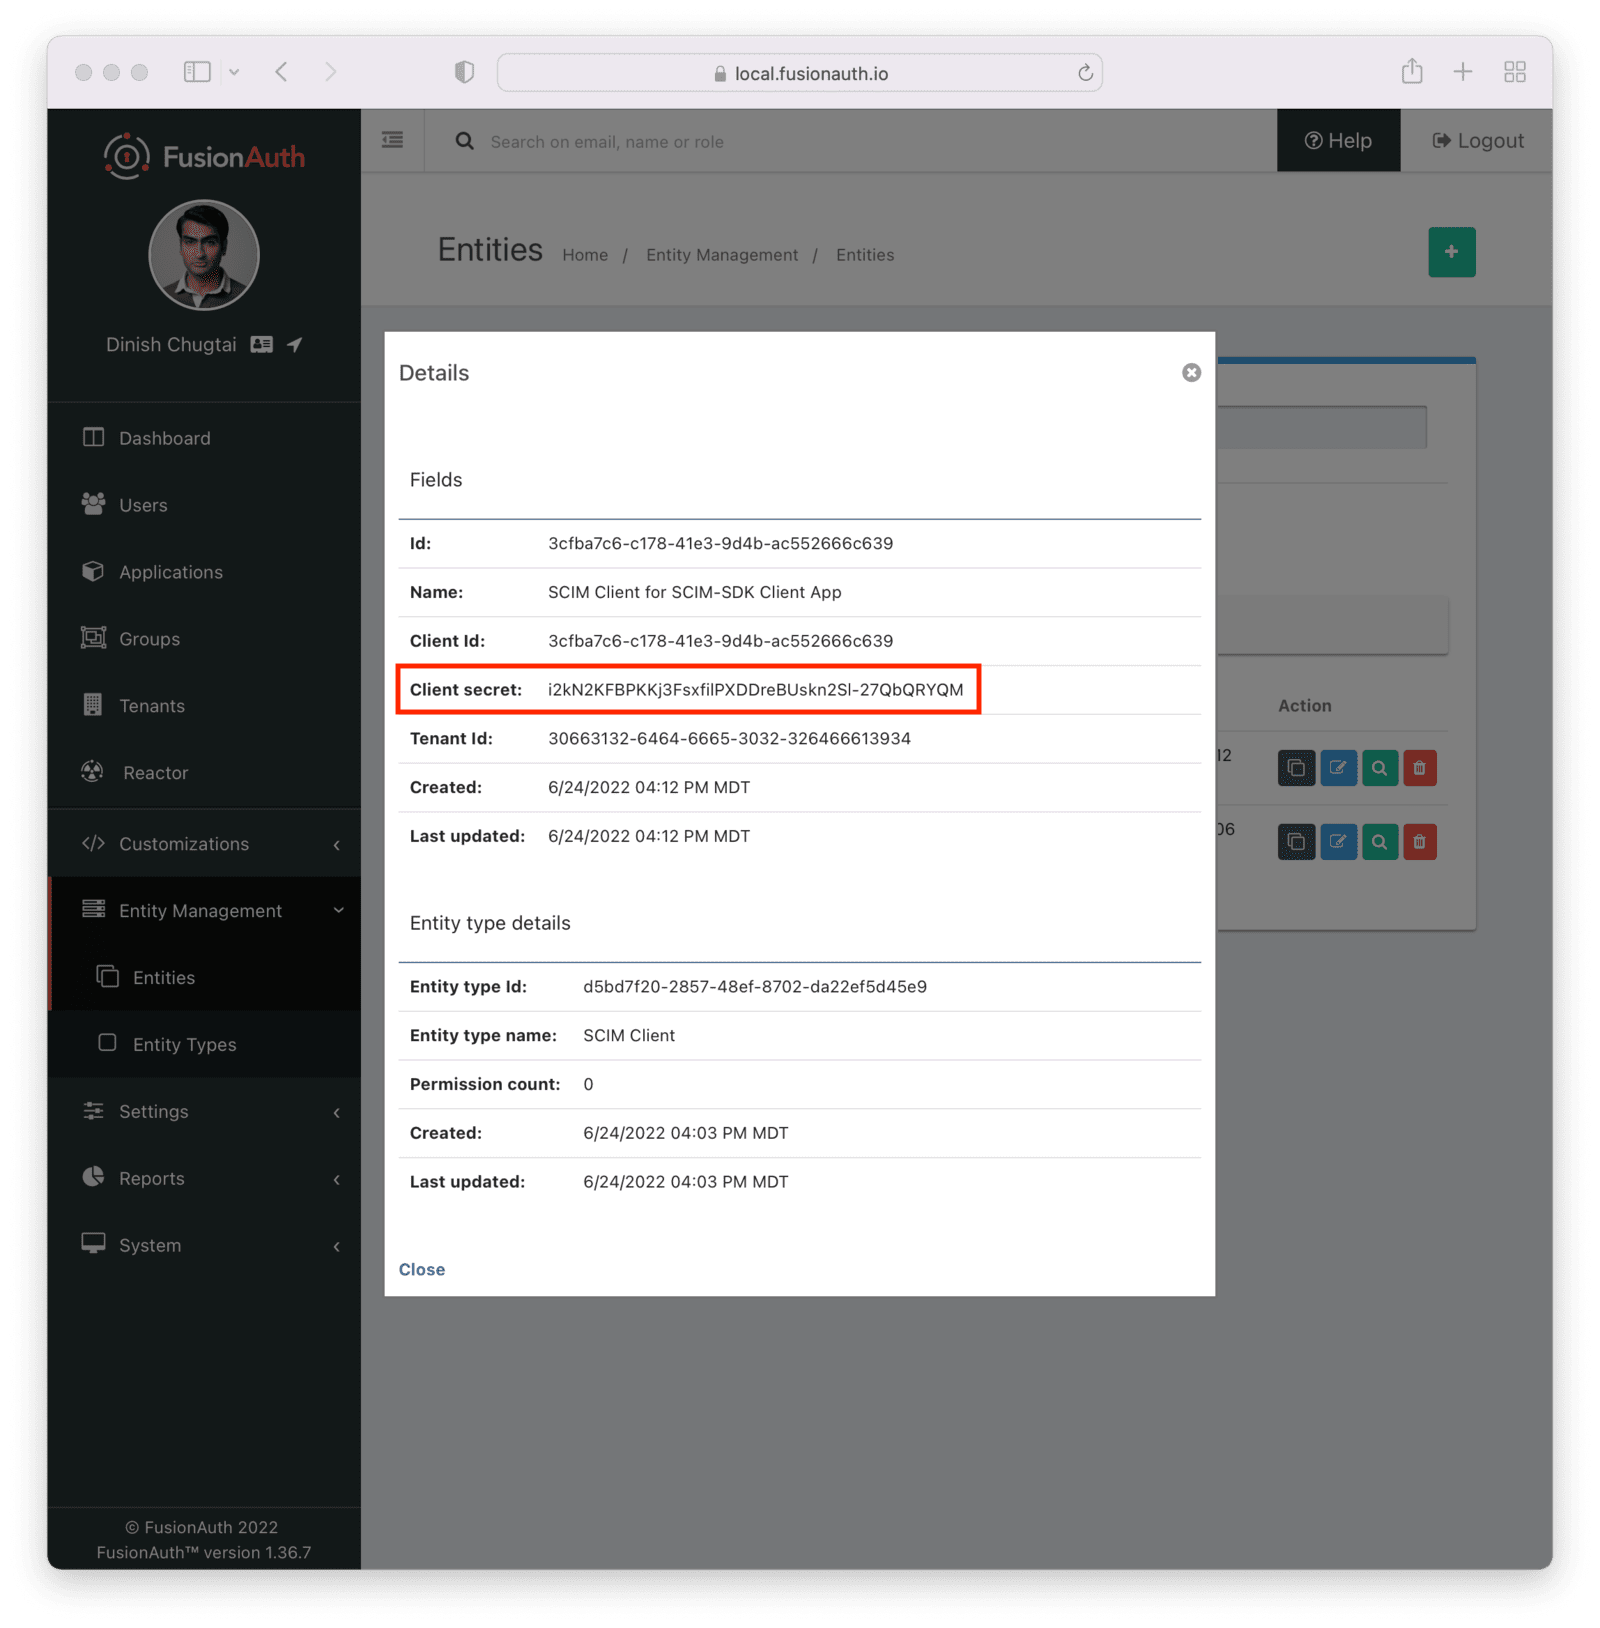Click the Safari reload page icon

pyautogui.click(x=1085, y=73)
